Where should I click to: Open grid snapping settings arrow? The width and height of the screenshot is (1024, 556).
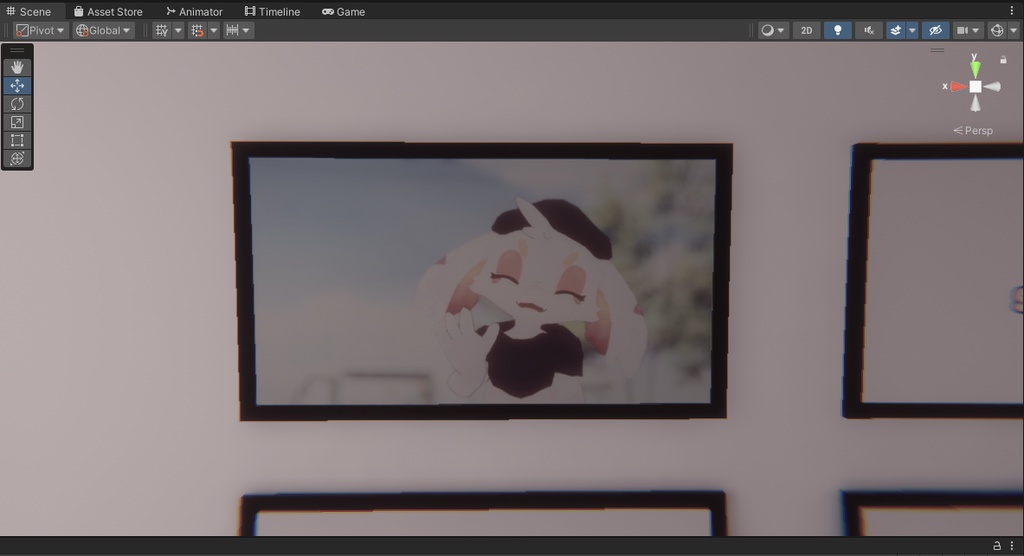(214, 30)
